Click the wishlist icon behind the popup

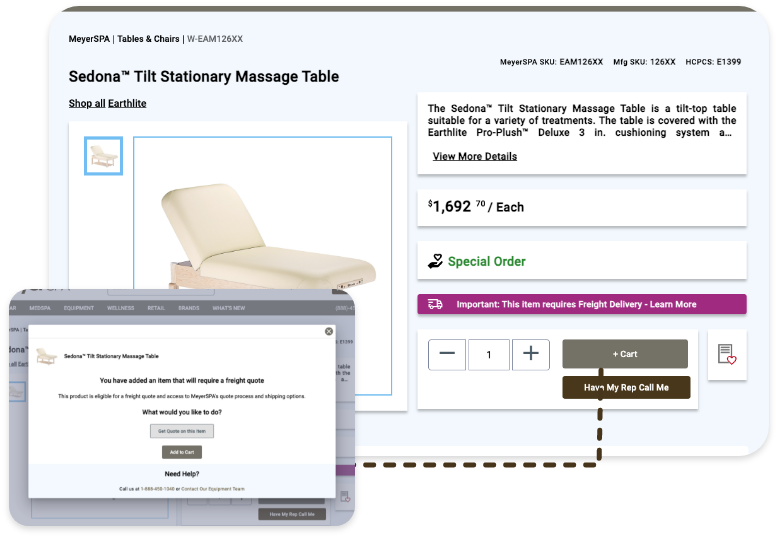tap(345, 496)
